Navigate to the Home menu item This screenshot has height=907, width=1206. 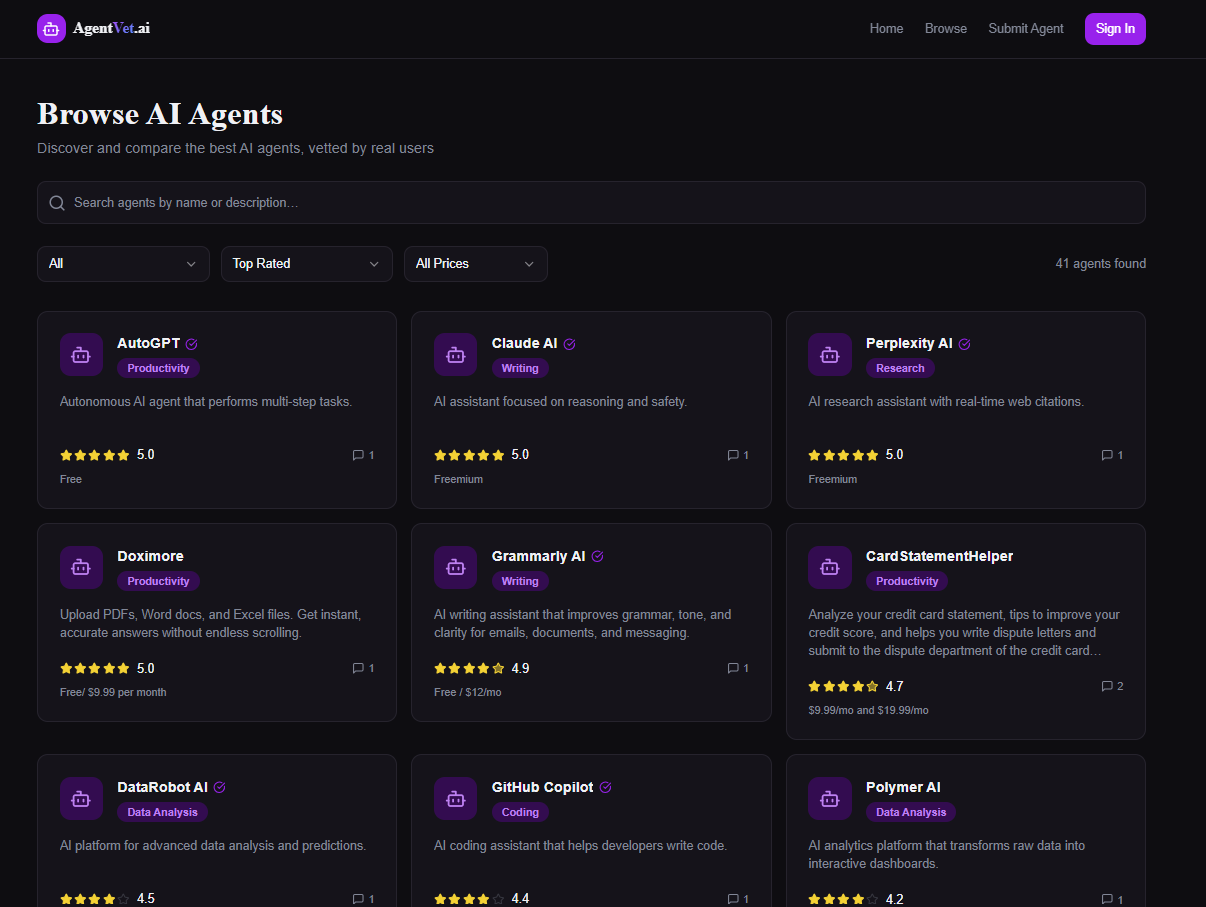886,28
